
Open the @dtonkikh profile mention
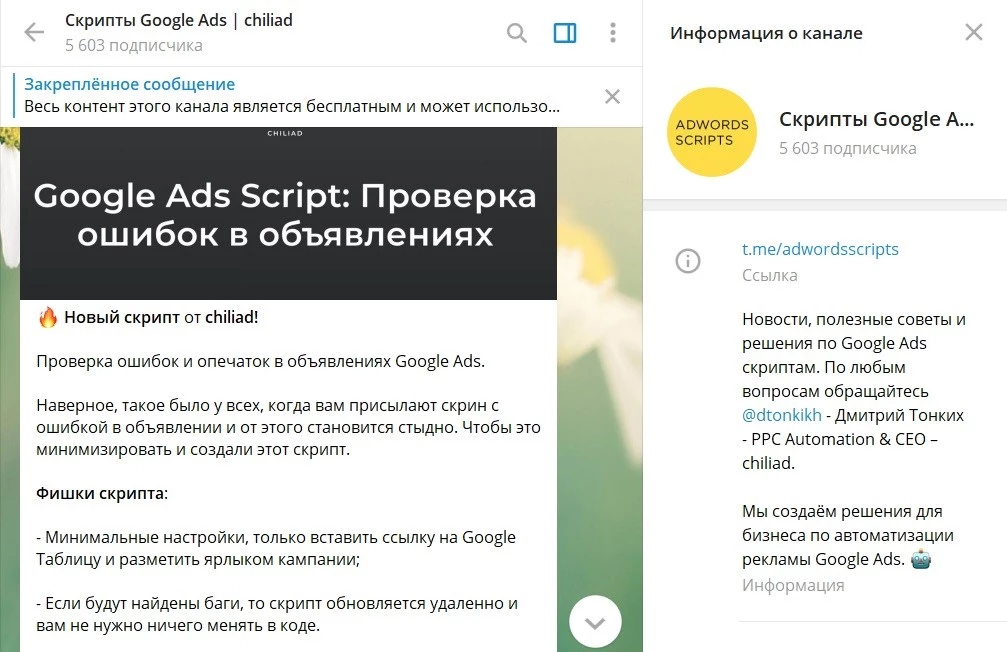pyautogui.click(x=782, y=415)
